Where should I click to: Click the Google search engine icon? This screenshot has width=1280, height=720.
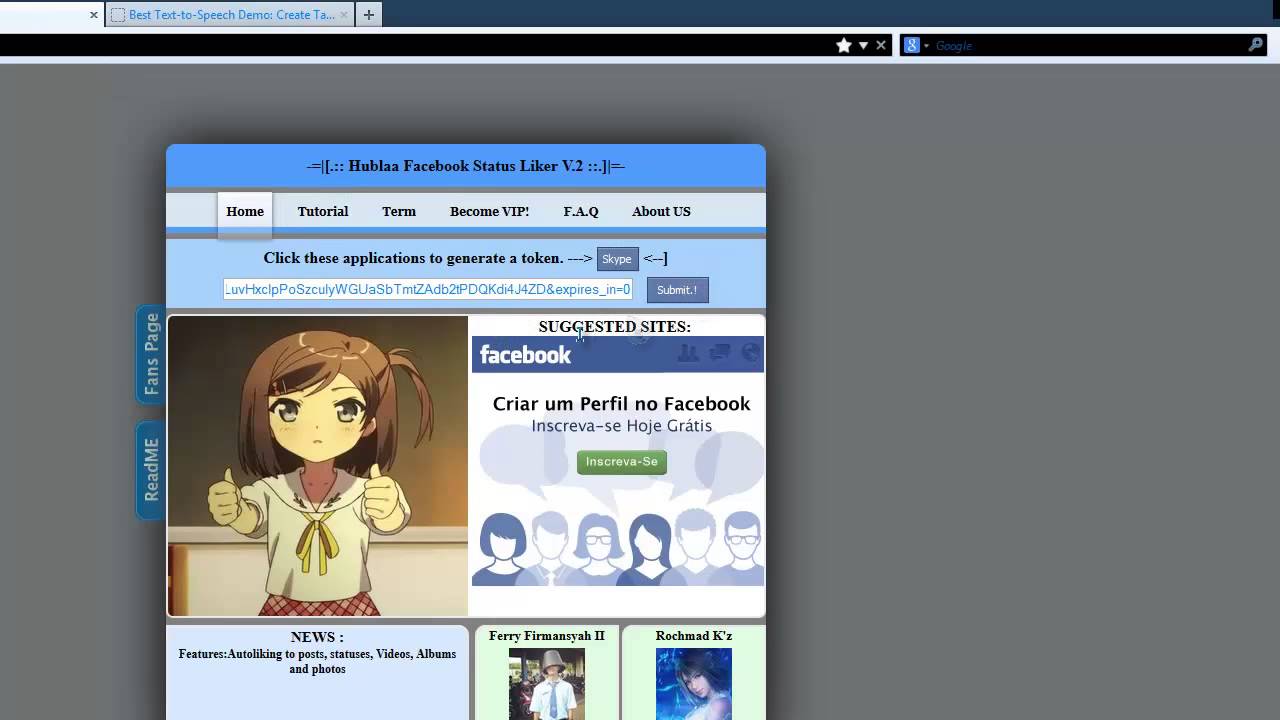(x=911, y=45)
